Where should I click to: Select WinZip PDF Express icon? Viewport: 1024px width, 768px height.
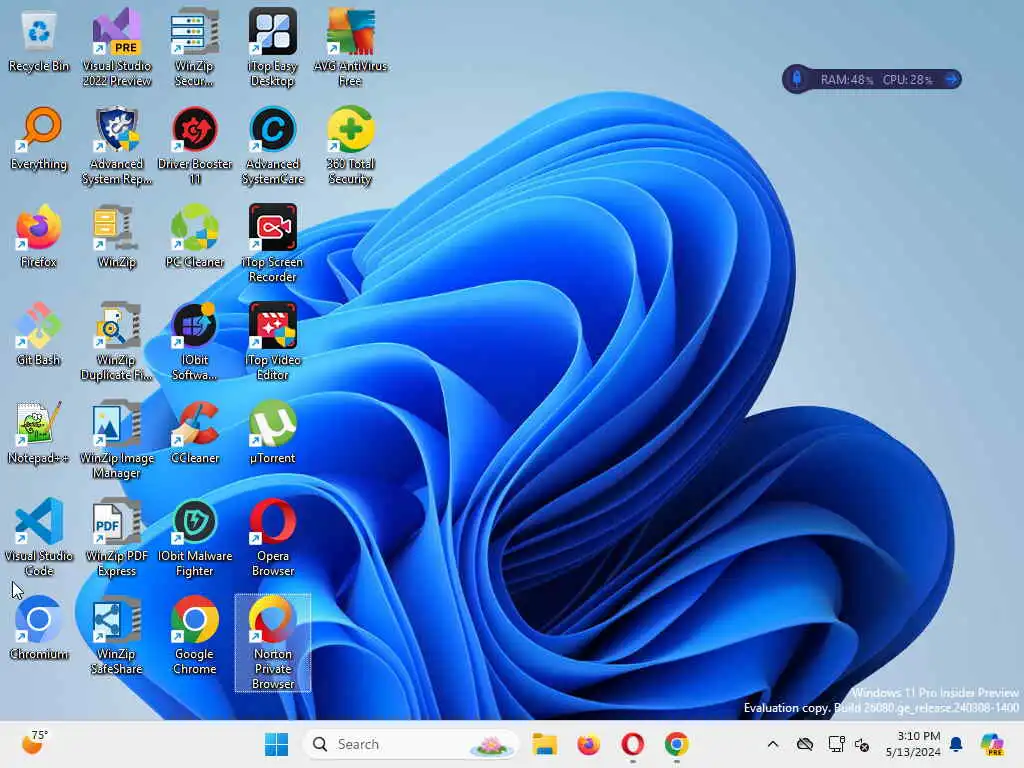(x=117, y=537)
